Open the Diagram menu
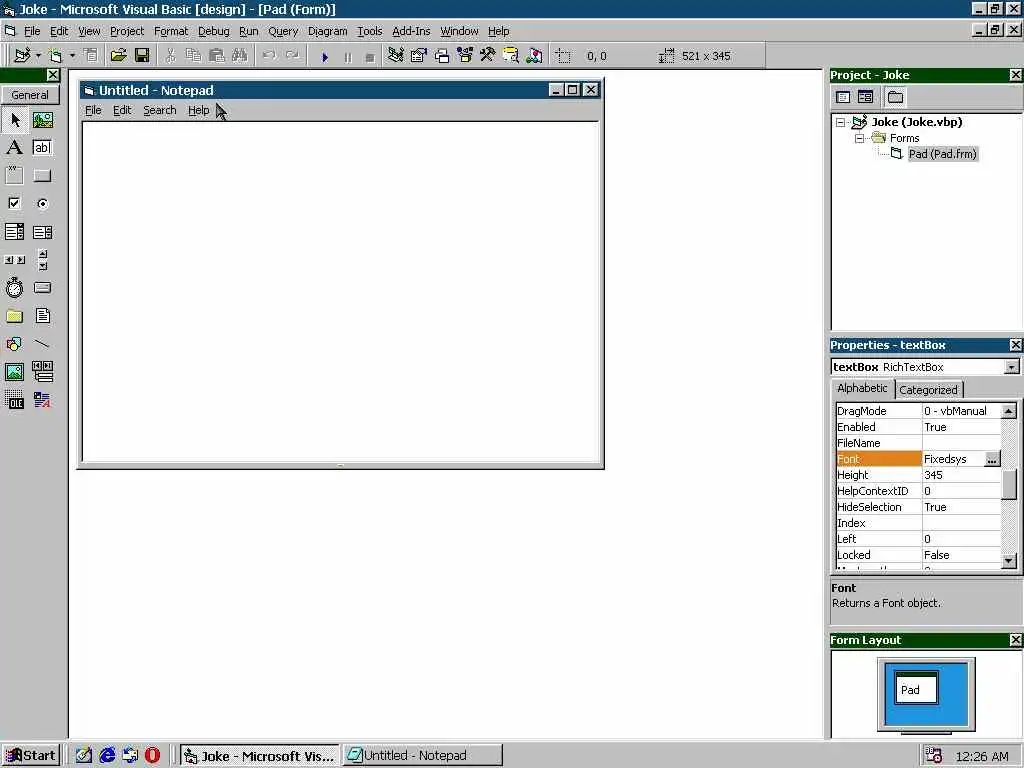 [x=327, y=31]
